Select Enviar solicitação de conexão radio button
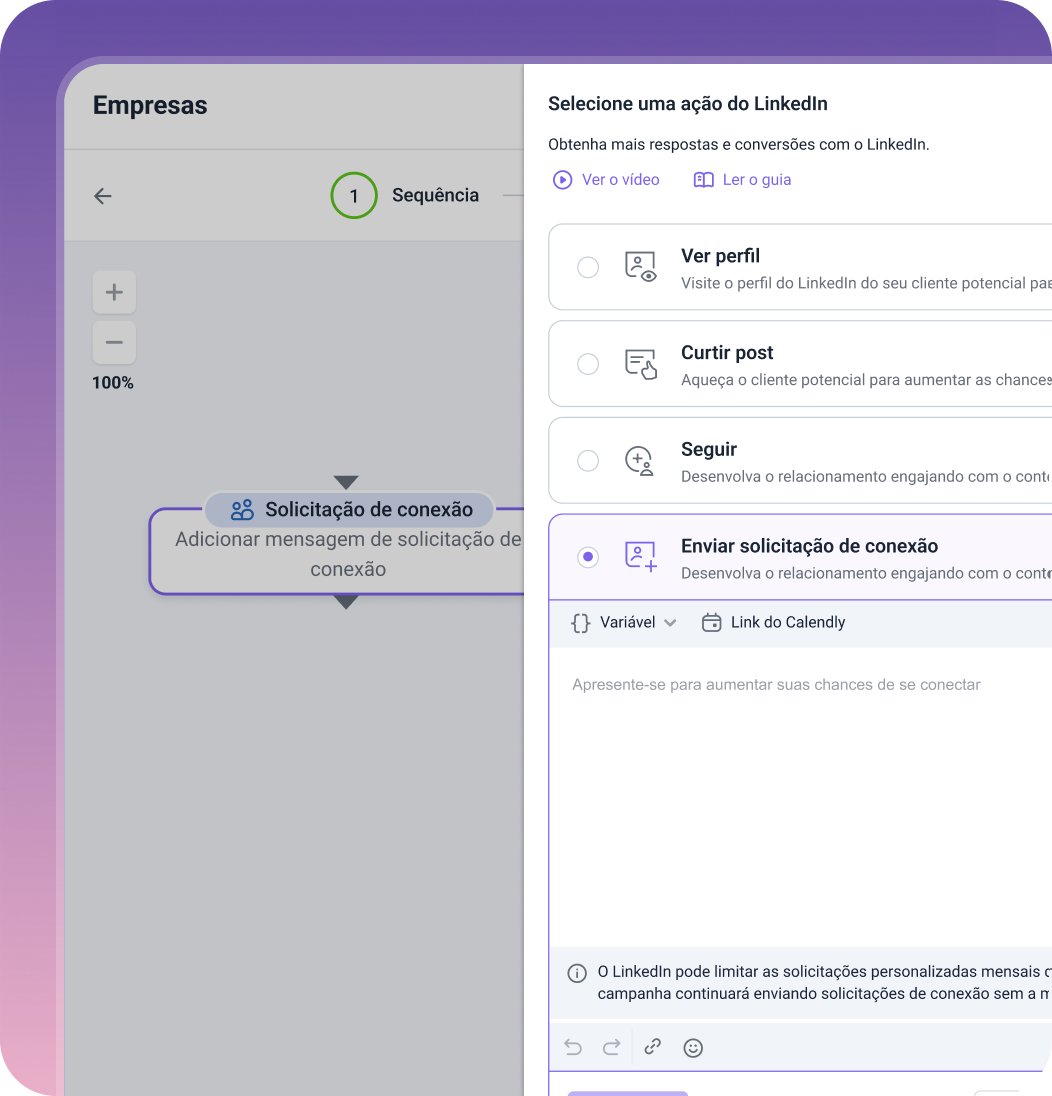Viewport: 1052px width, 1096px height. (x=588, y=557)
